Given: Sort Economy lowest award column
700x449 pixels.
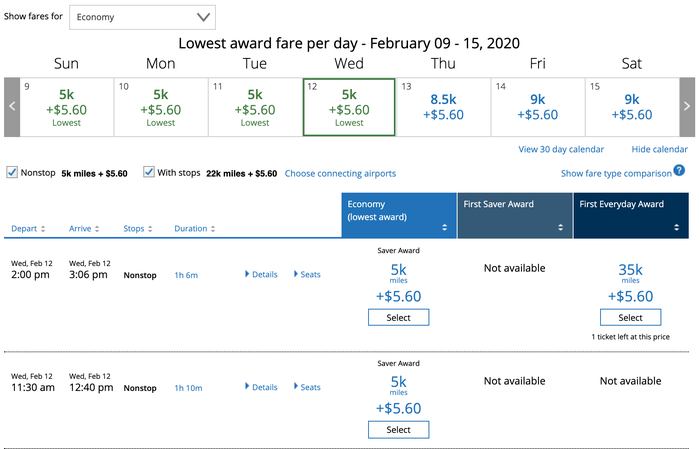Looking at the screenshot, I should tap(444, 228).
